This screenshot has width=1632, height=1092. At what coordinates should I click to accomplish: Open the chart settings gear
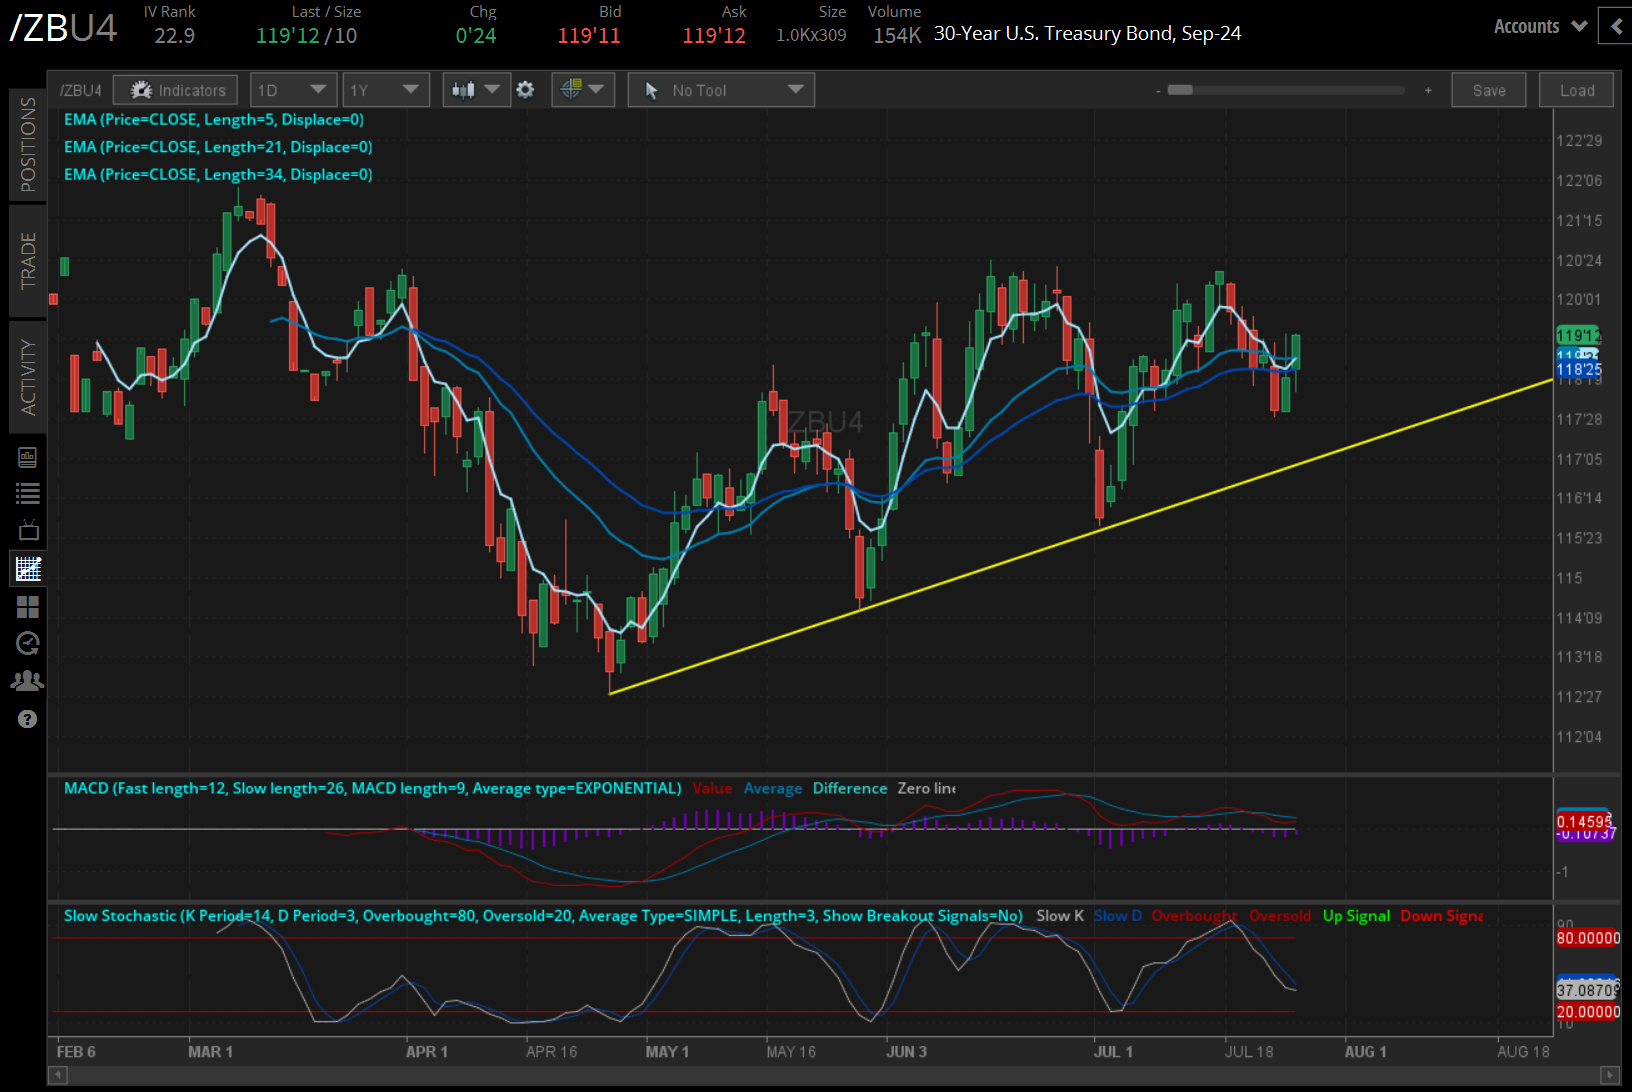tap(525, 89)
